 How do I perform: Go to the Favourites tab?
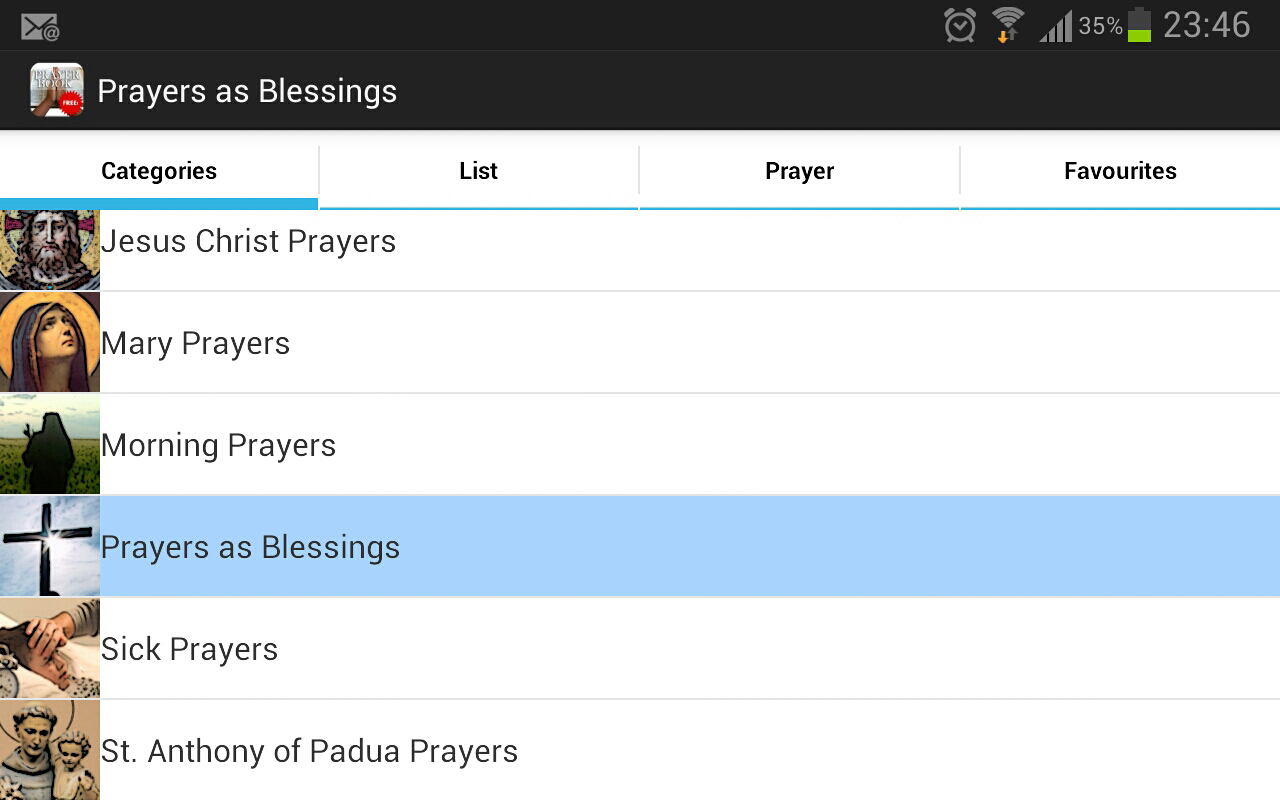pos(1120,171)
